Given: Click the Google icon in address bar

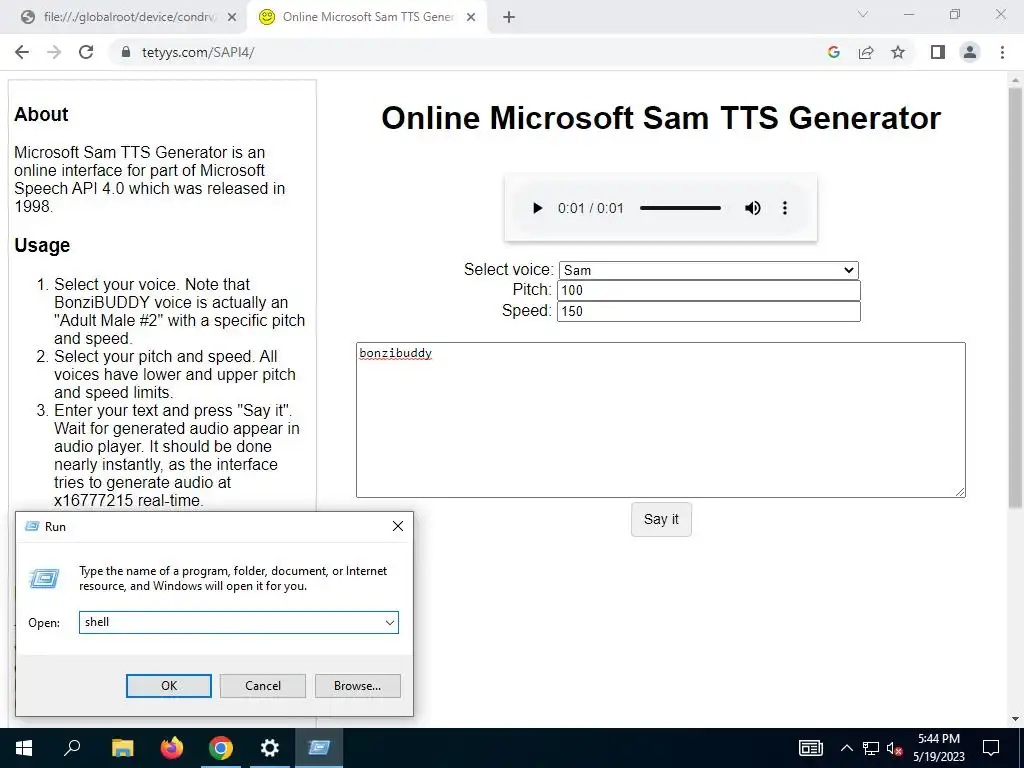Looking at the screenshot, I should [833, 52].
